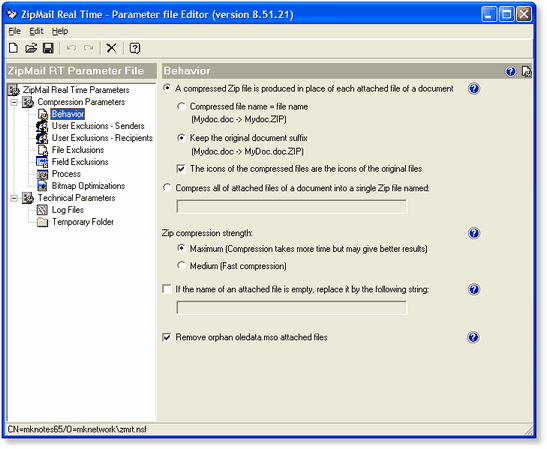Open the File menu

[14, 31]
